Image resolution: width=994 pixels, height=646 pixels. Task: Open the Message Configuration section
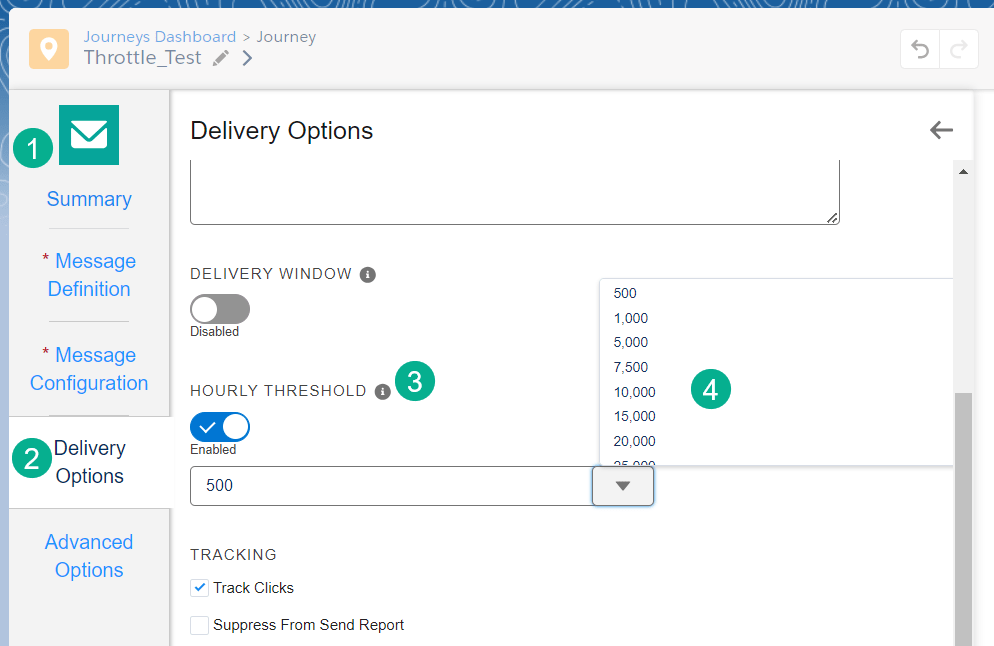[89, 369]
